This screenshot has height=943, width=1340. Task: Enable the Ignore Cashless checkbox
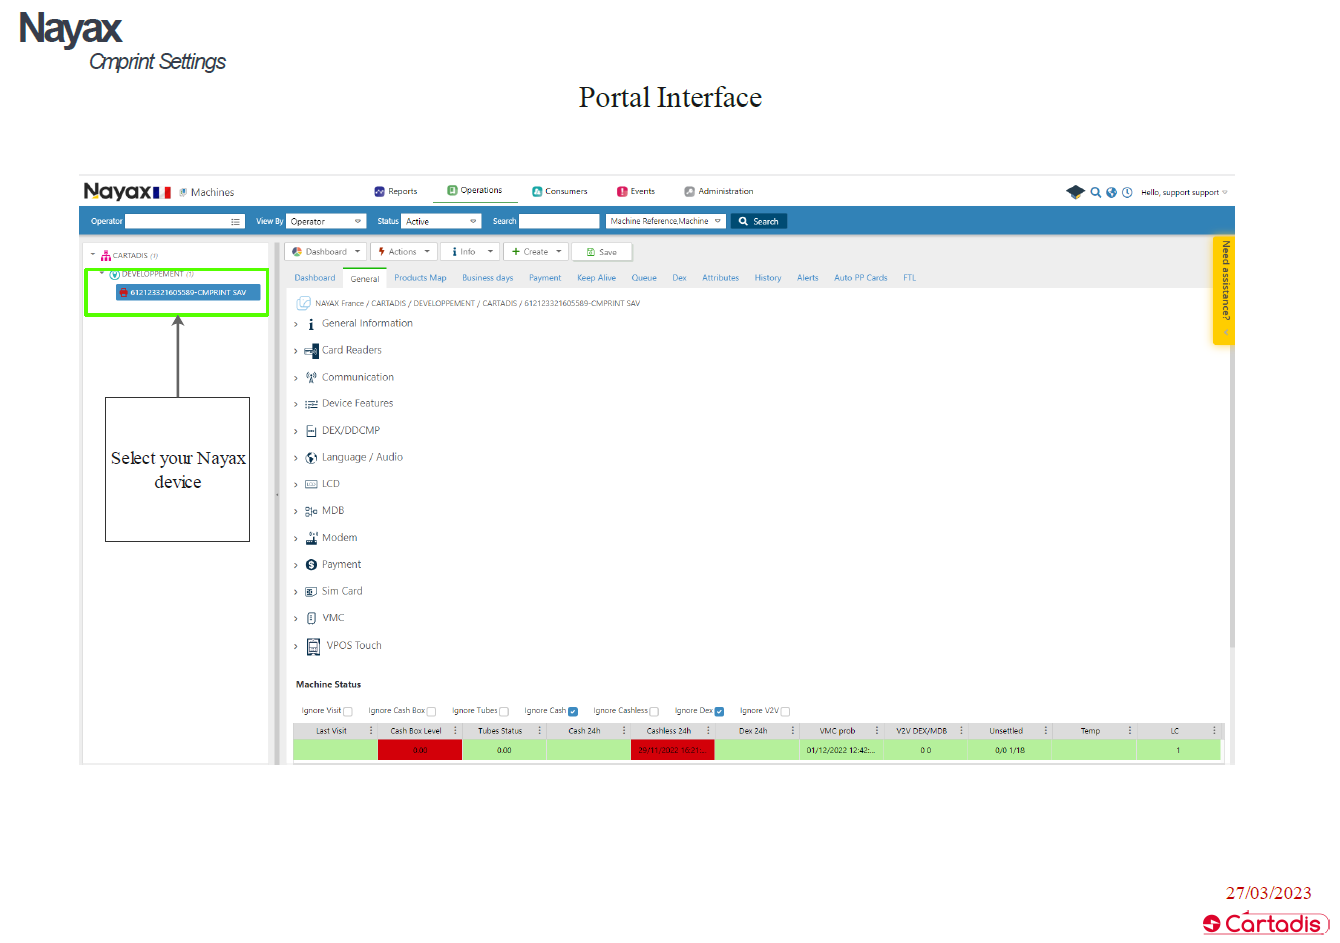[654, 712]
